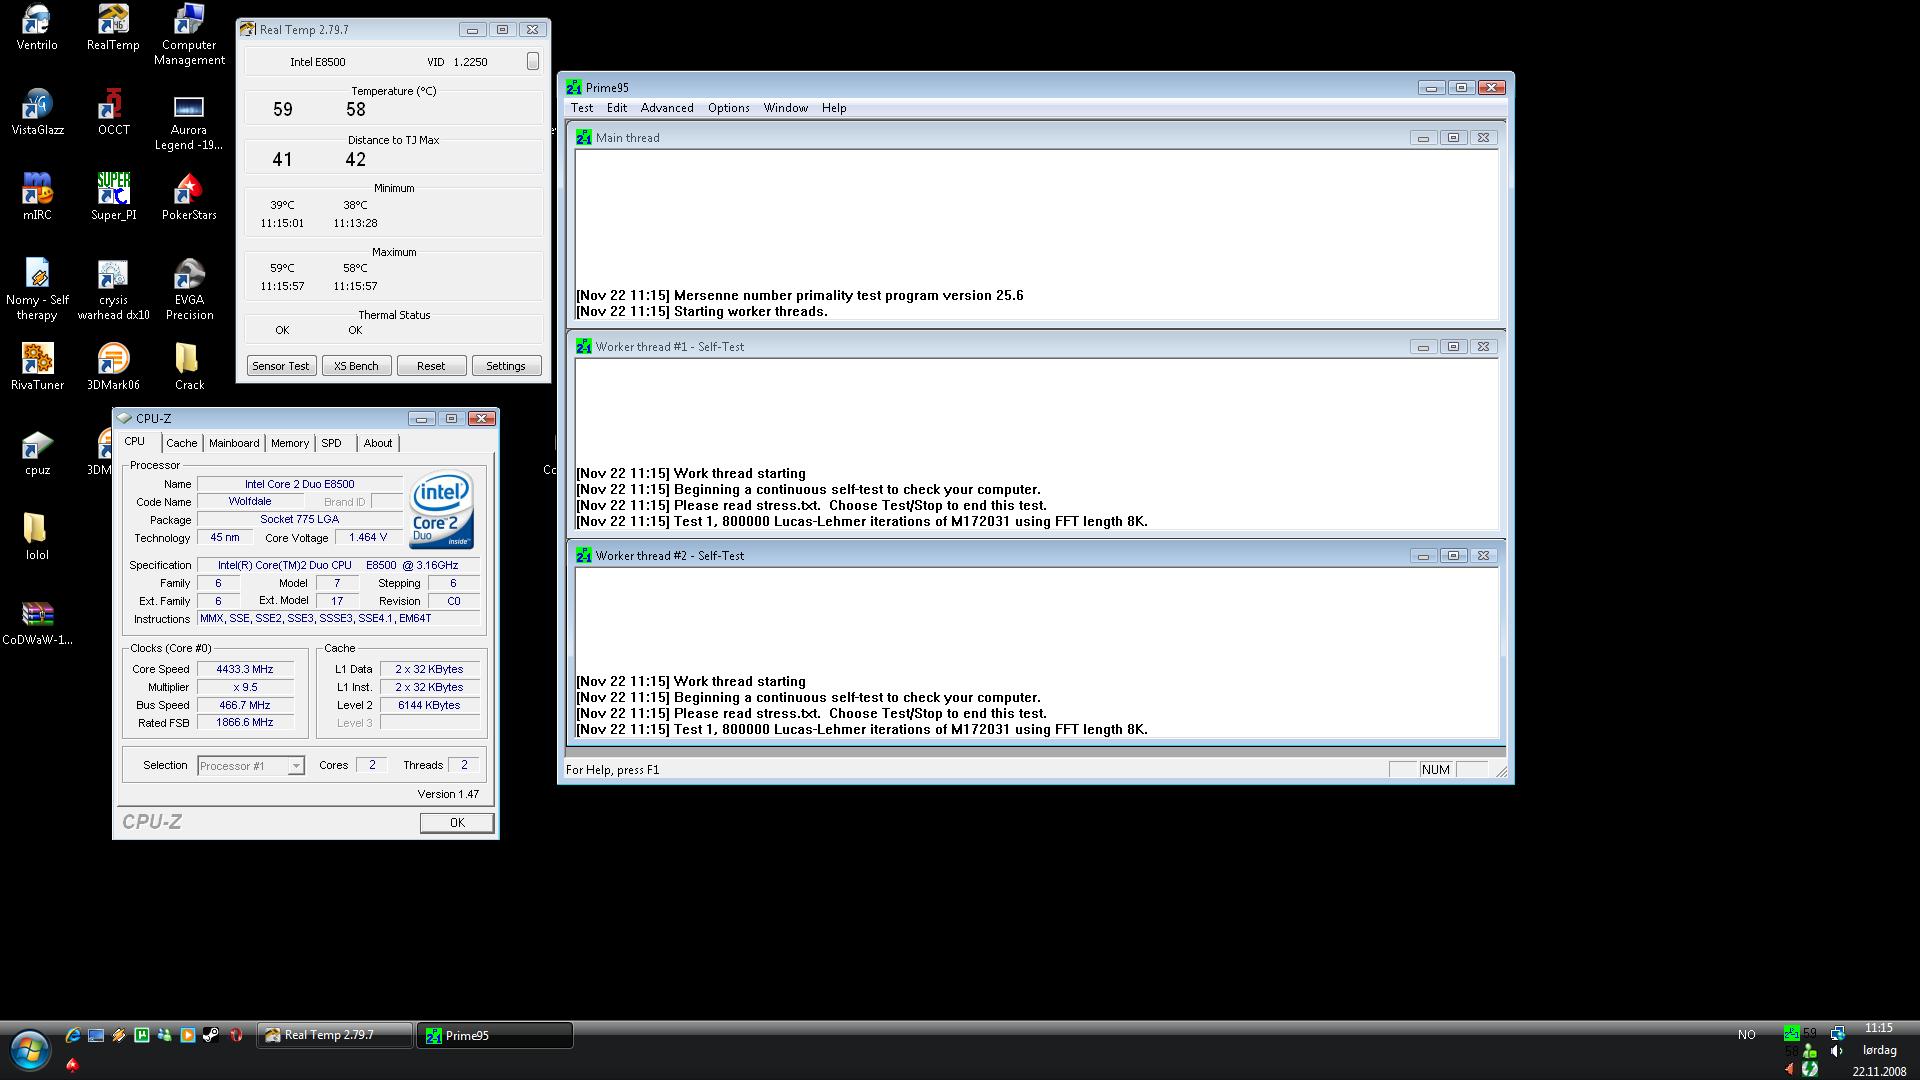Click the Prime95 taskbar button
Screen dimensions: 1920x1080
[x=495, y=1036]
